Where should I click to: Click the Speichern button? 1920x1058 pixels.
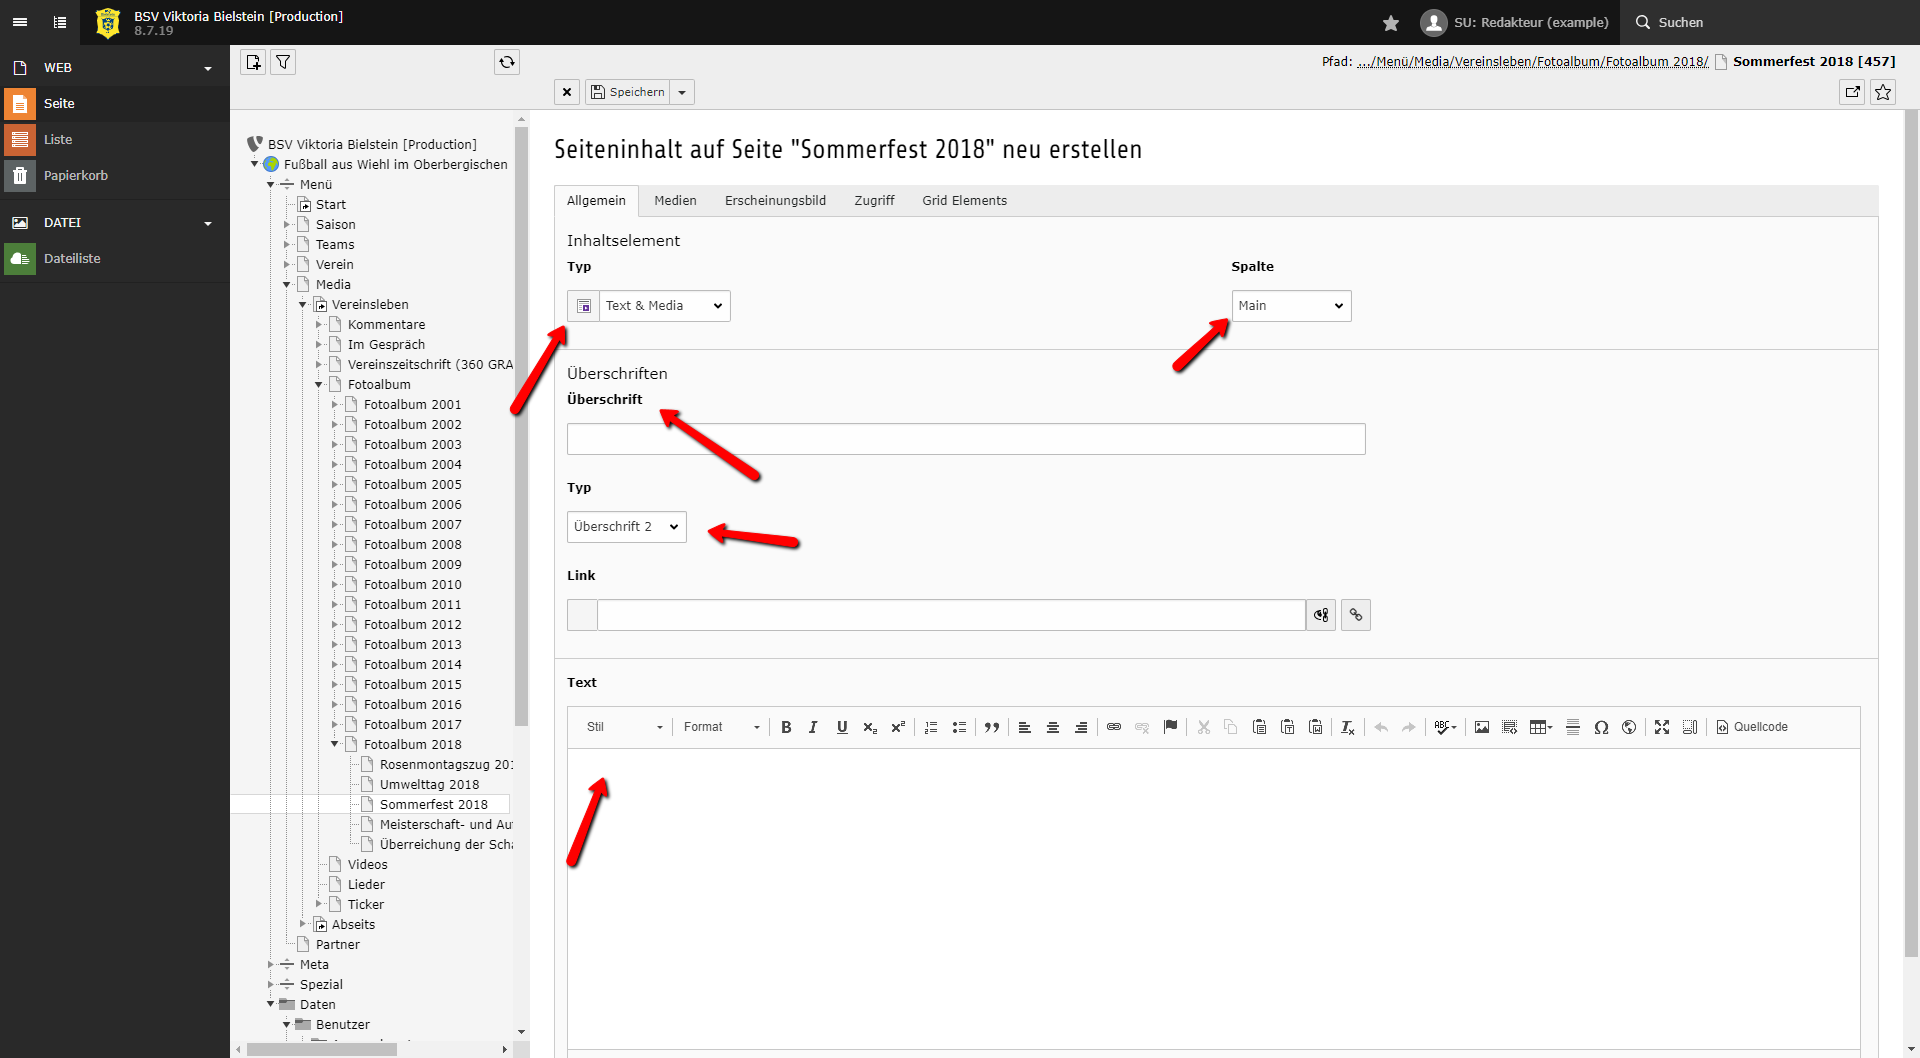coord(627,92)
